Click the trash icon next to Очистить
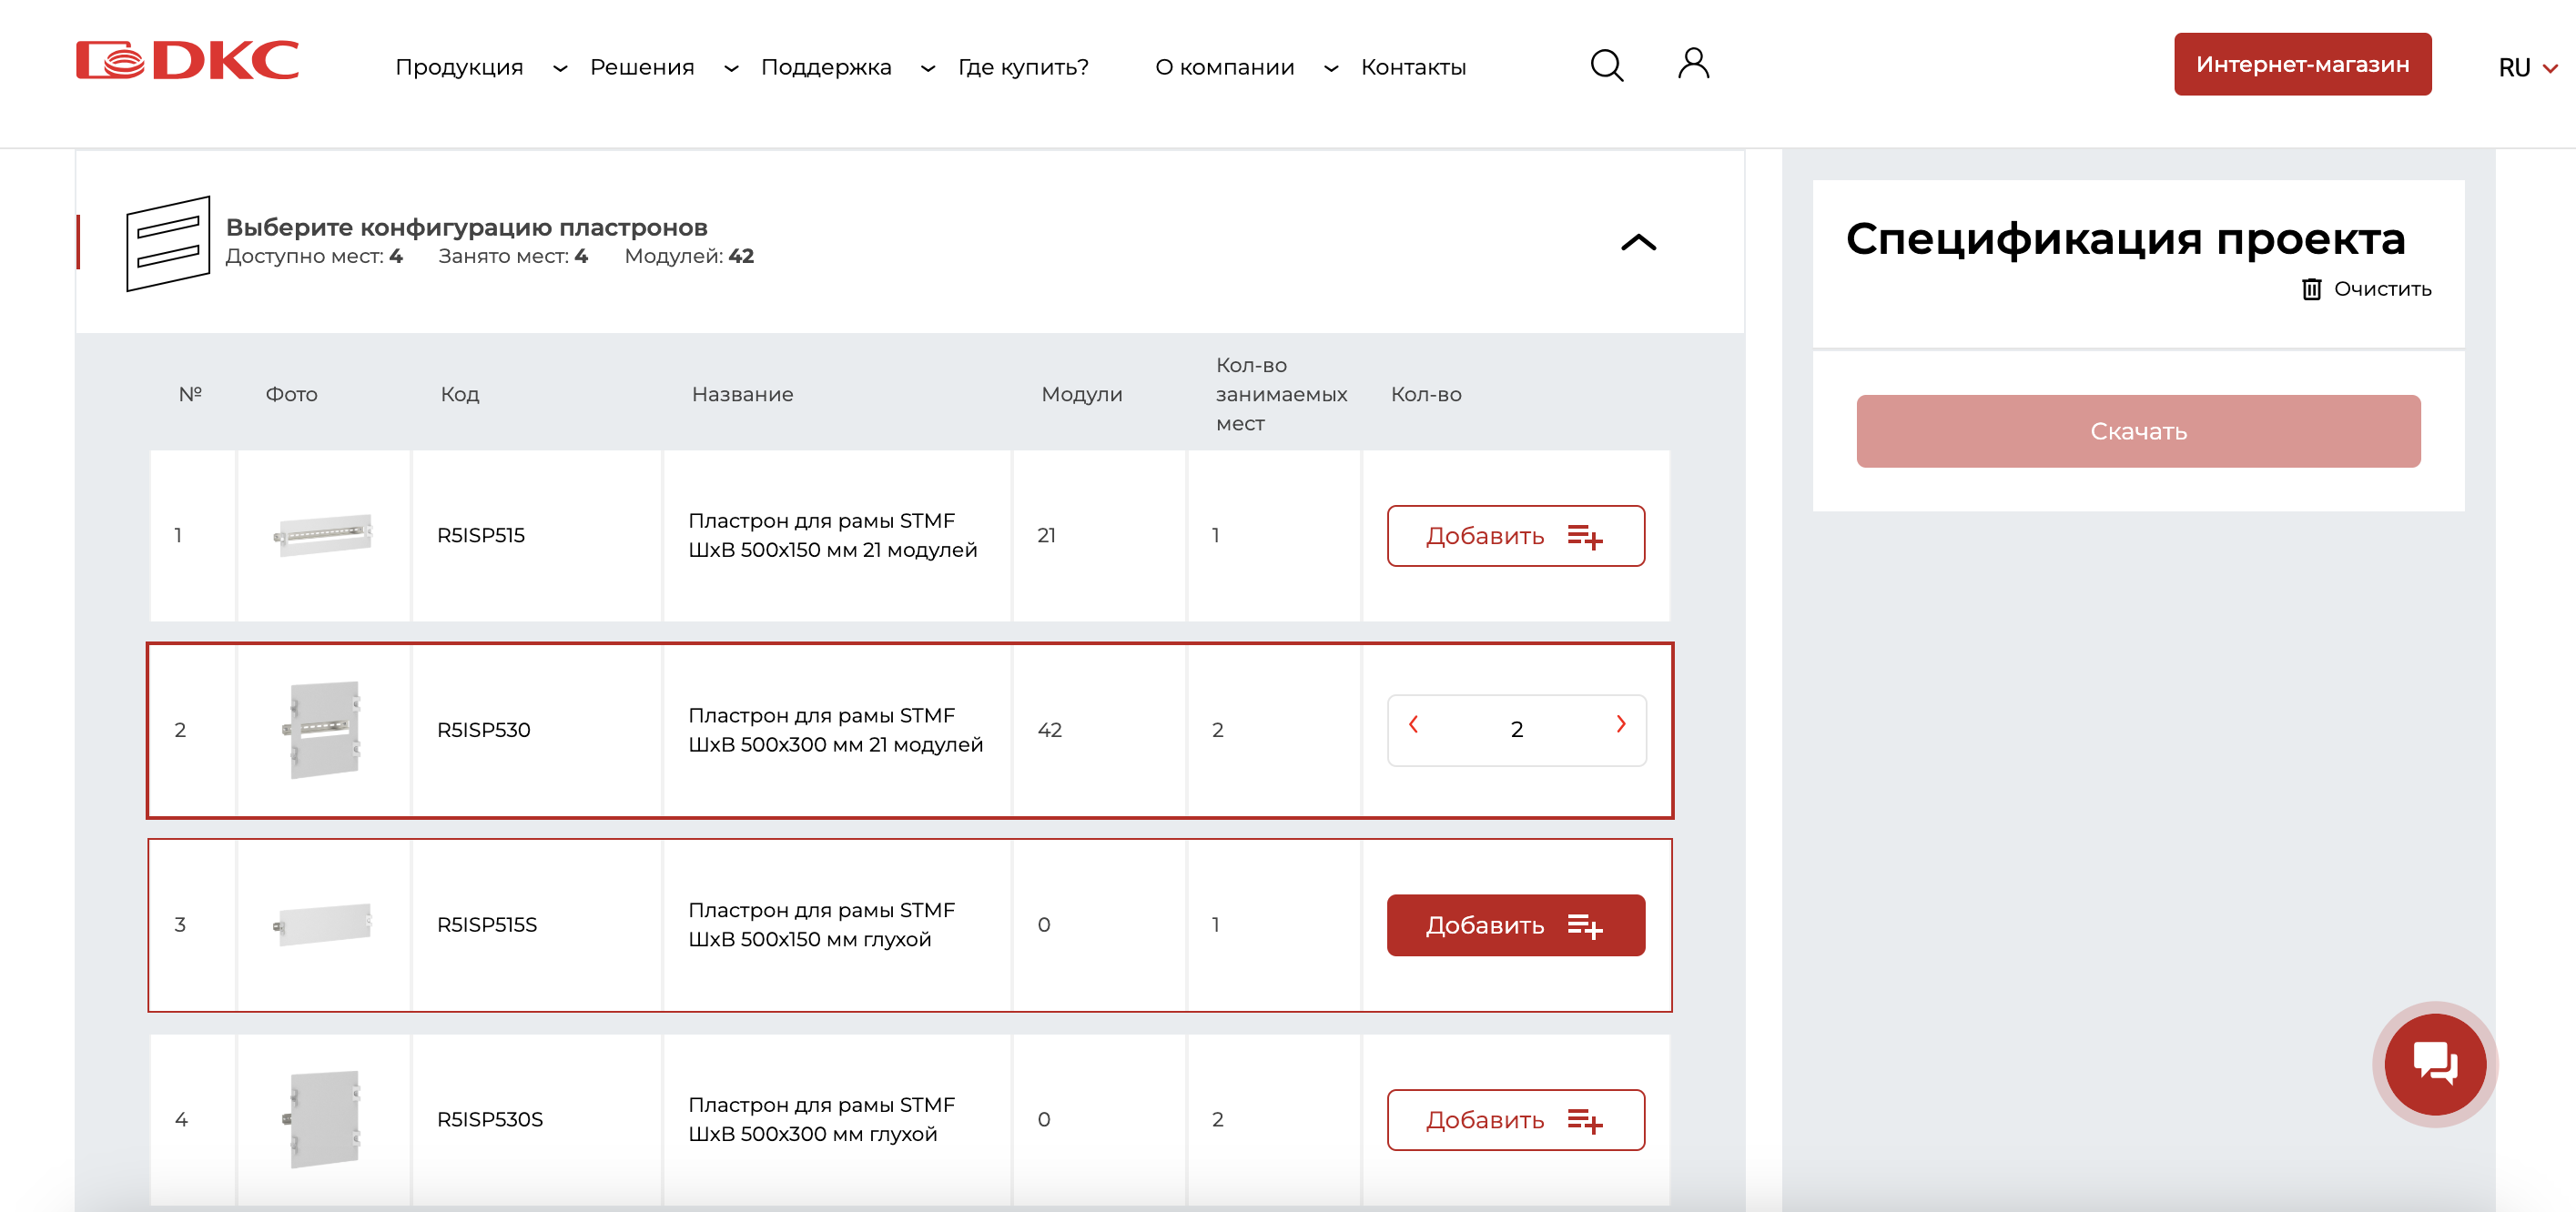Screen dimensions: 2576x1212 point(2311,289)
